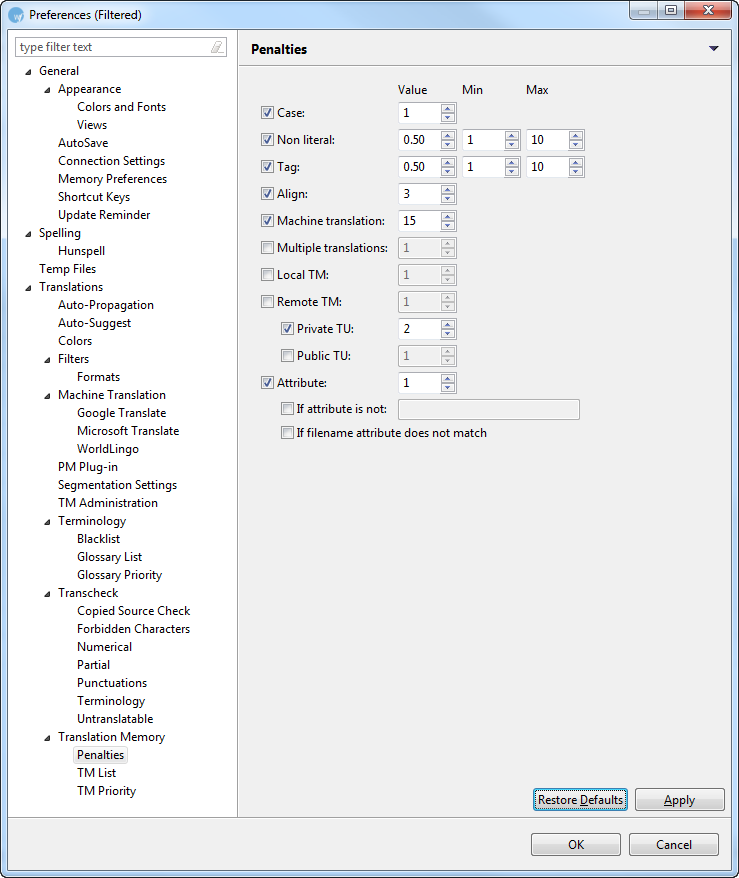Collapse the Translations tree node
Viewport: 739px width, 878px height.
pos(28,288)
